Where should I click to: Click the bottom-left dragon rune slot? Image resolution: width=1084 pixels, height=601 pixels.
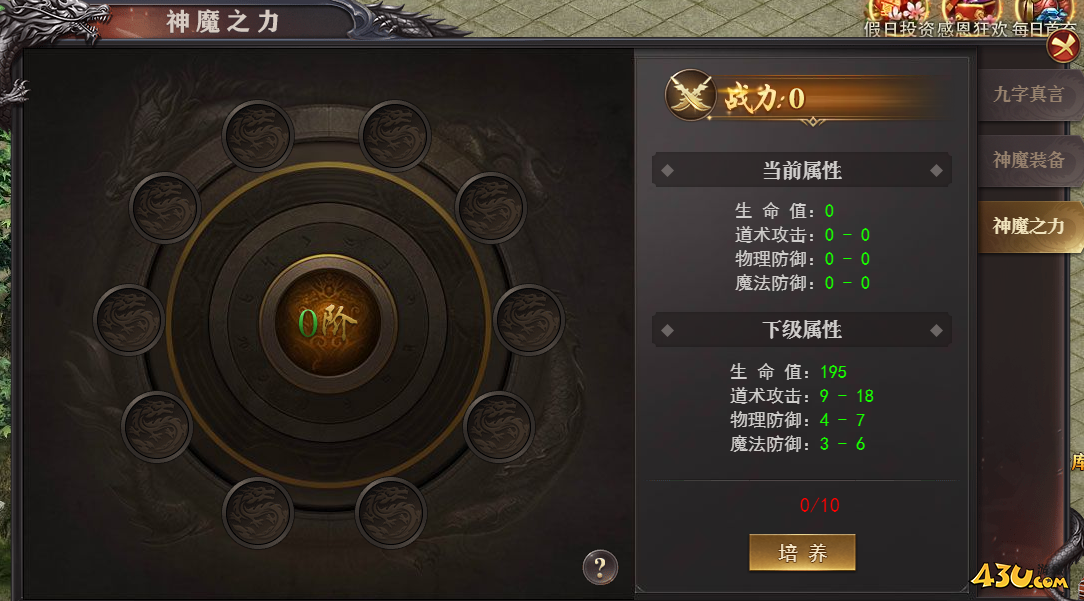pos(258,512)
